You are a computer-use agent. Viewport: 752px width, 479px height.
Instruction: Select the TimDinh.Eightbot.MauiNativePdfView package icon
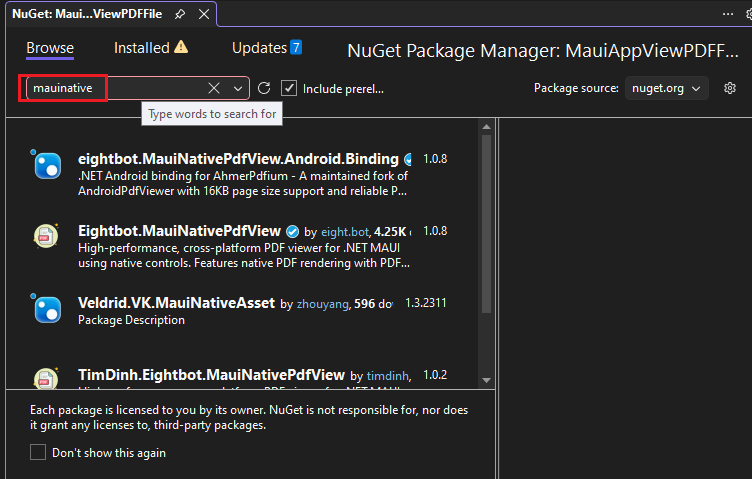[x=46, y=378]
